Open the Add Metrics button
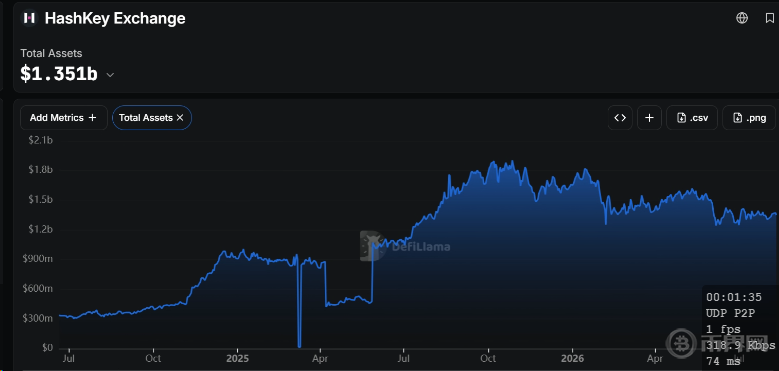Screen dimensions: 779x371 click(x=64, y=118)
